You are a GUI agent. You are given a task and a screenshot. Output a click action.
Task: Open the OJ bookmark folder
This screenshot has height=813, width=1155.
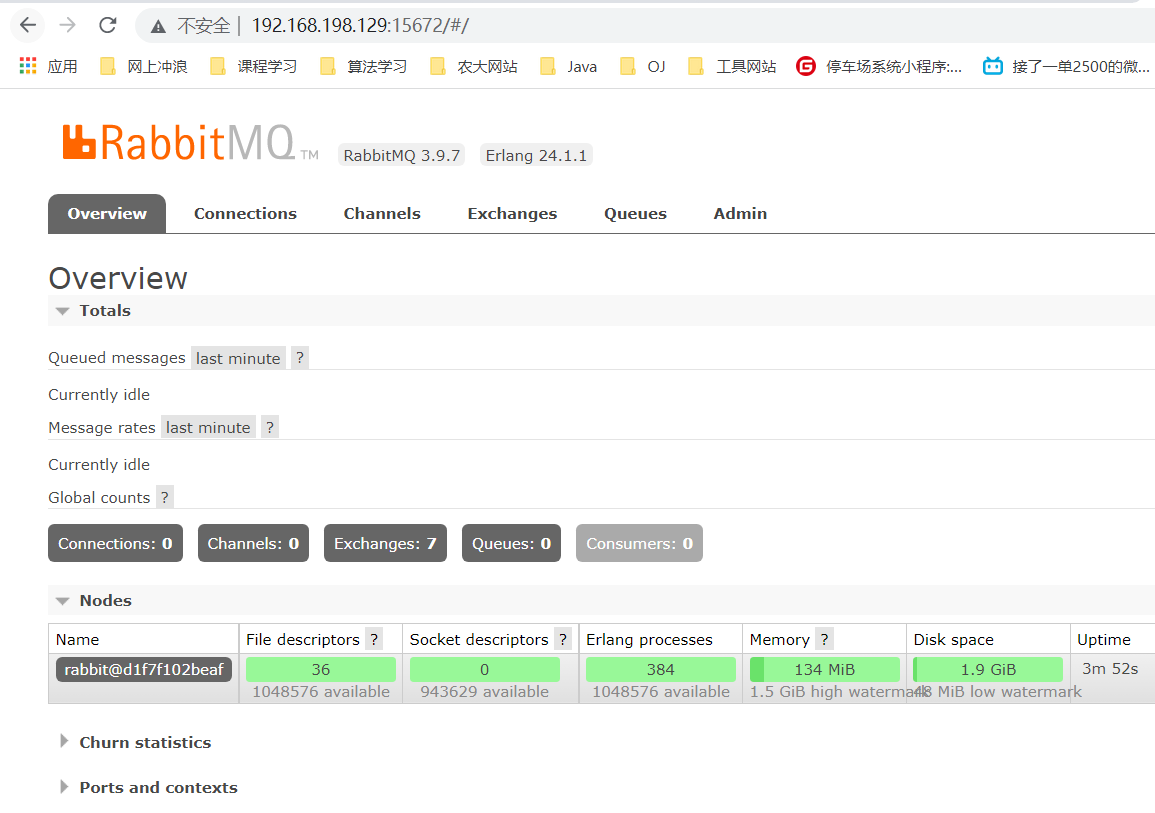(x=642, y=67)
